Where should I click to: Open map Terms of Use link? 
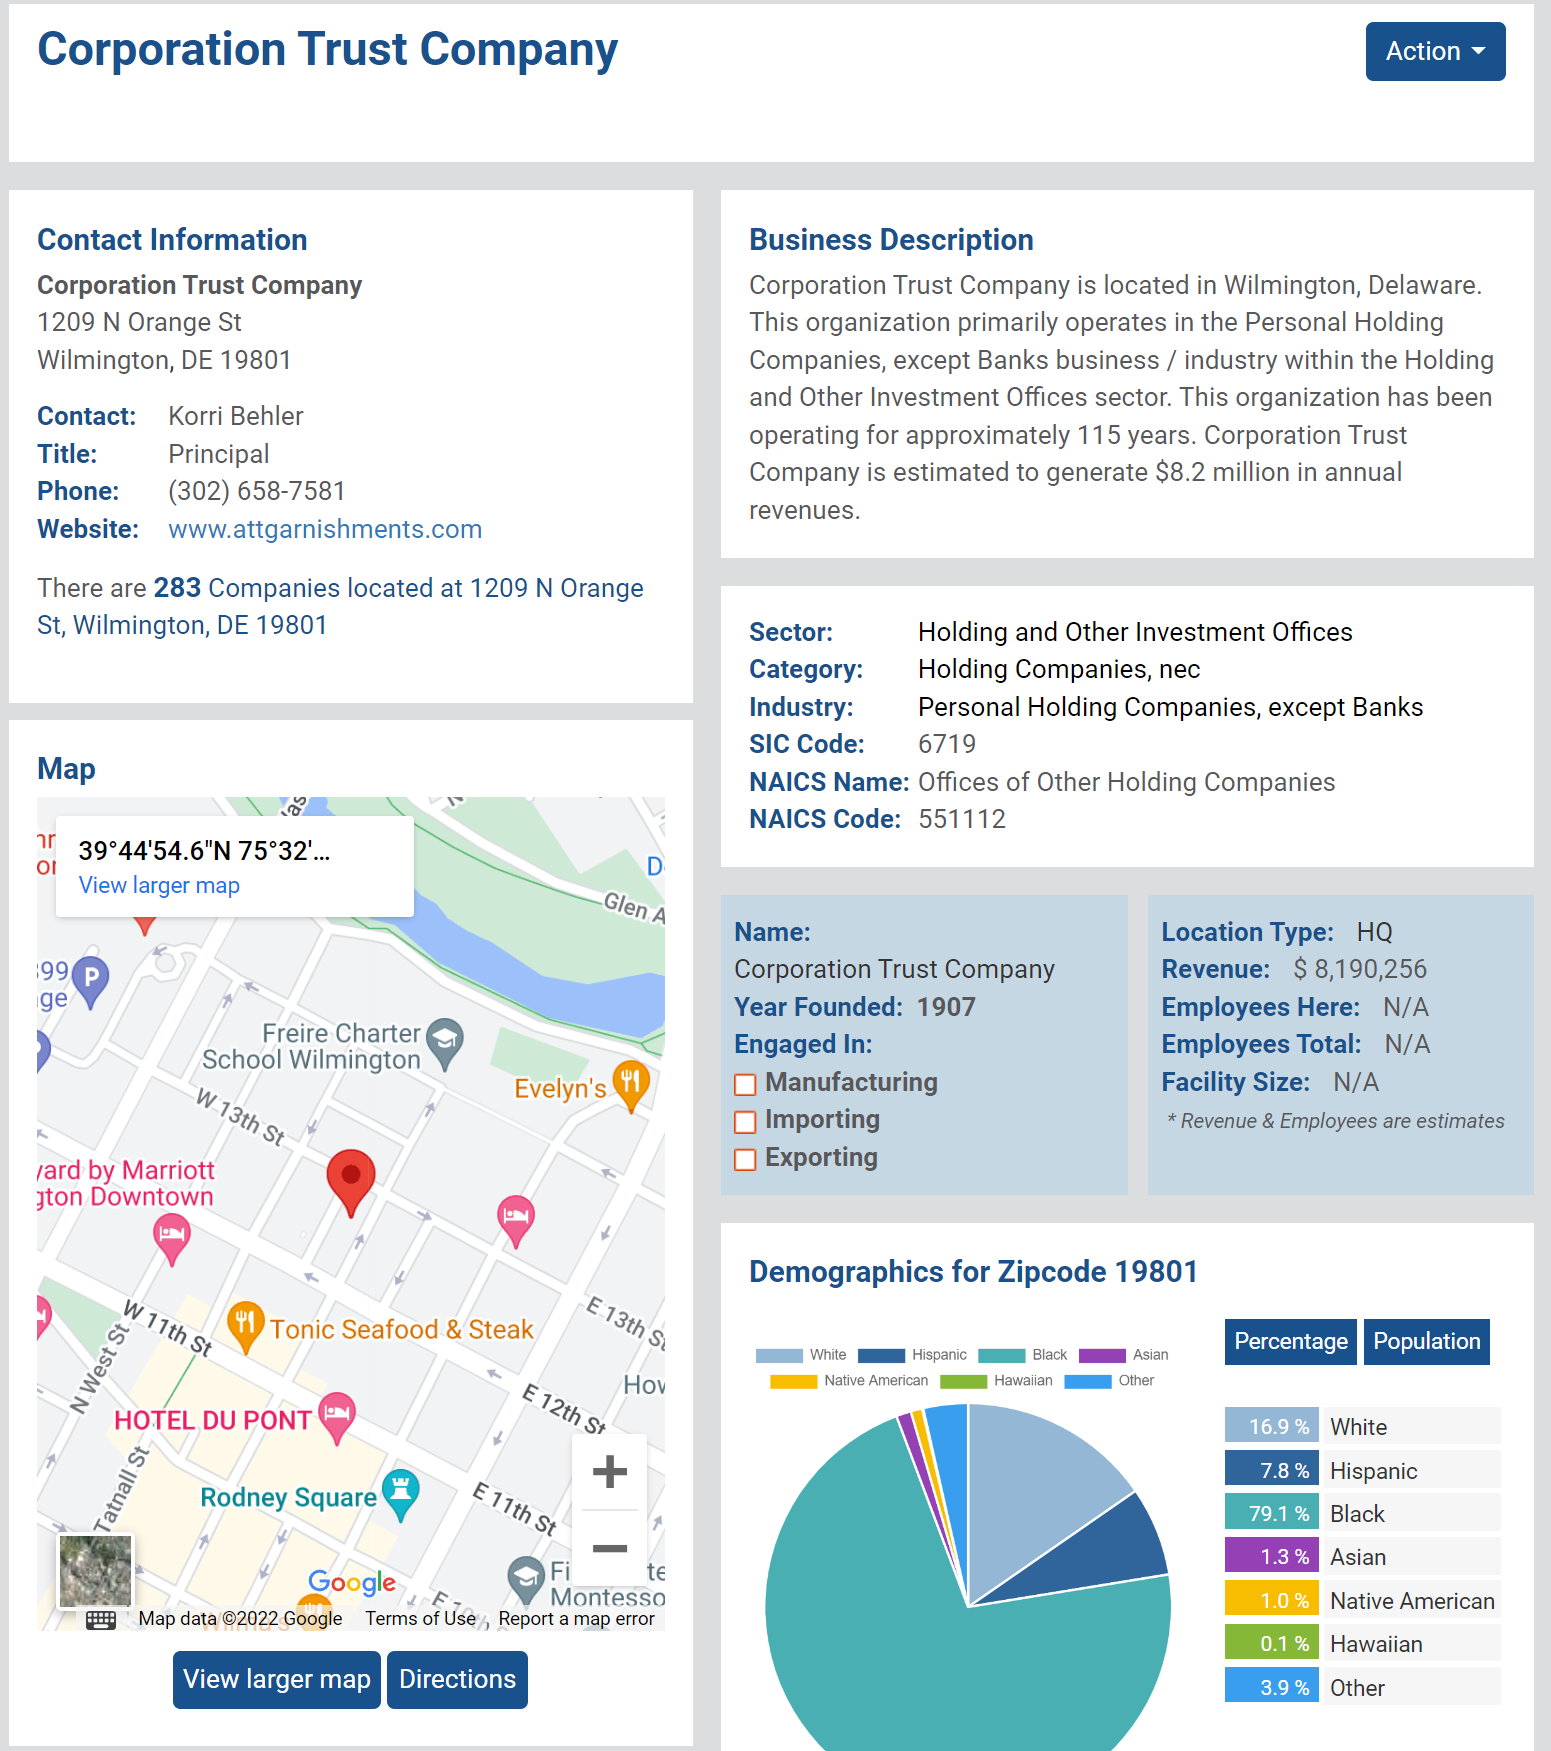pyautogui.click(x=420, y=1619)
